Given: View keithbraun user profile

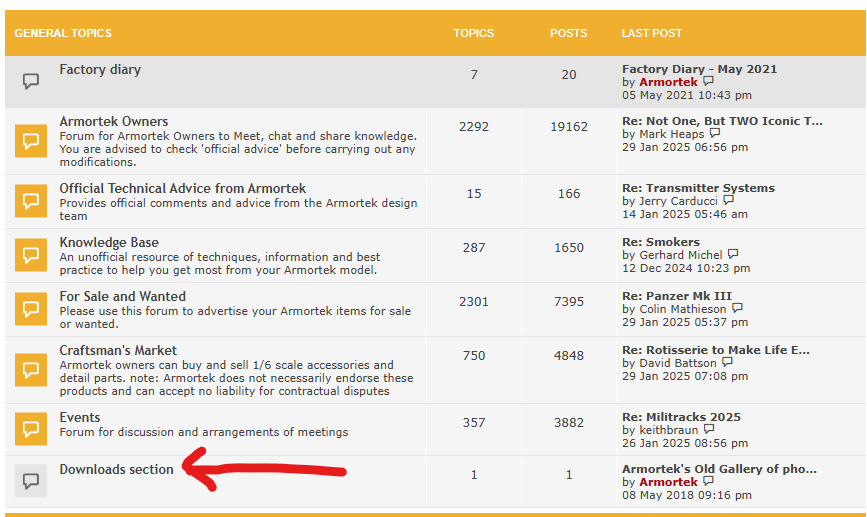Looking at the screenshot, I should pos(668,430).
